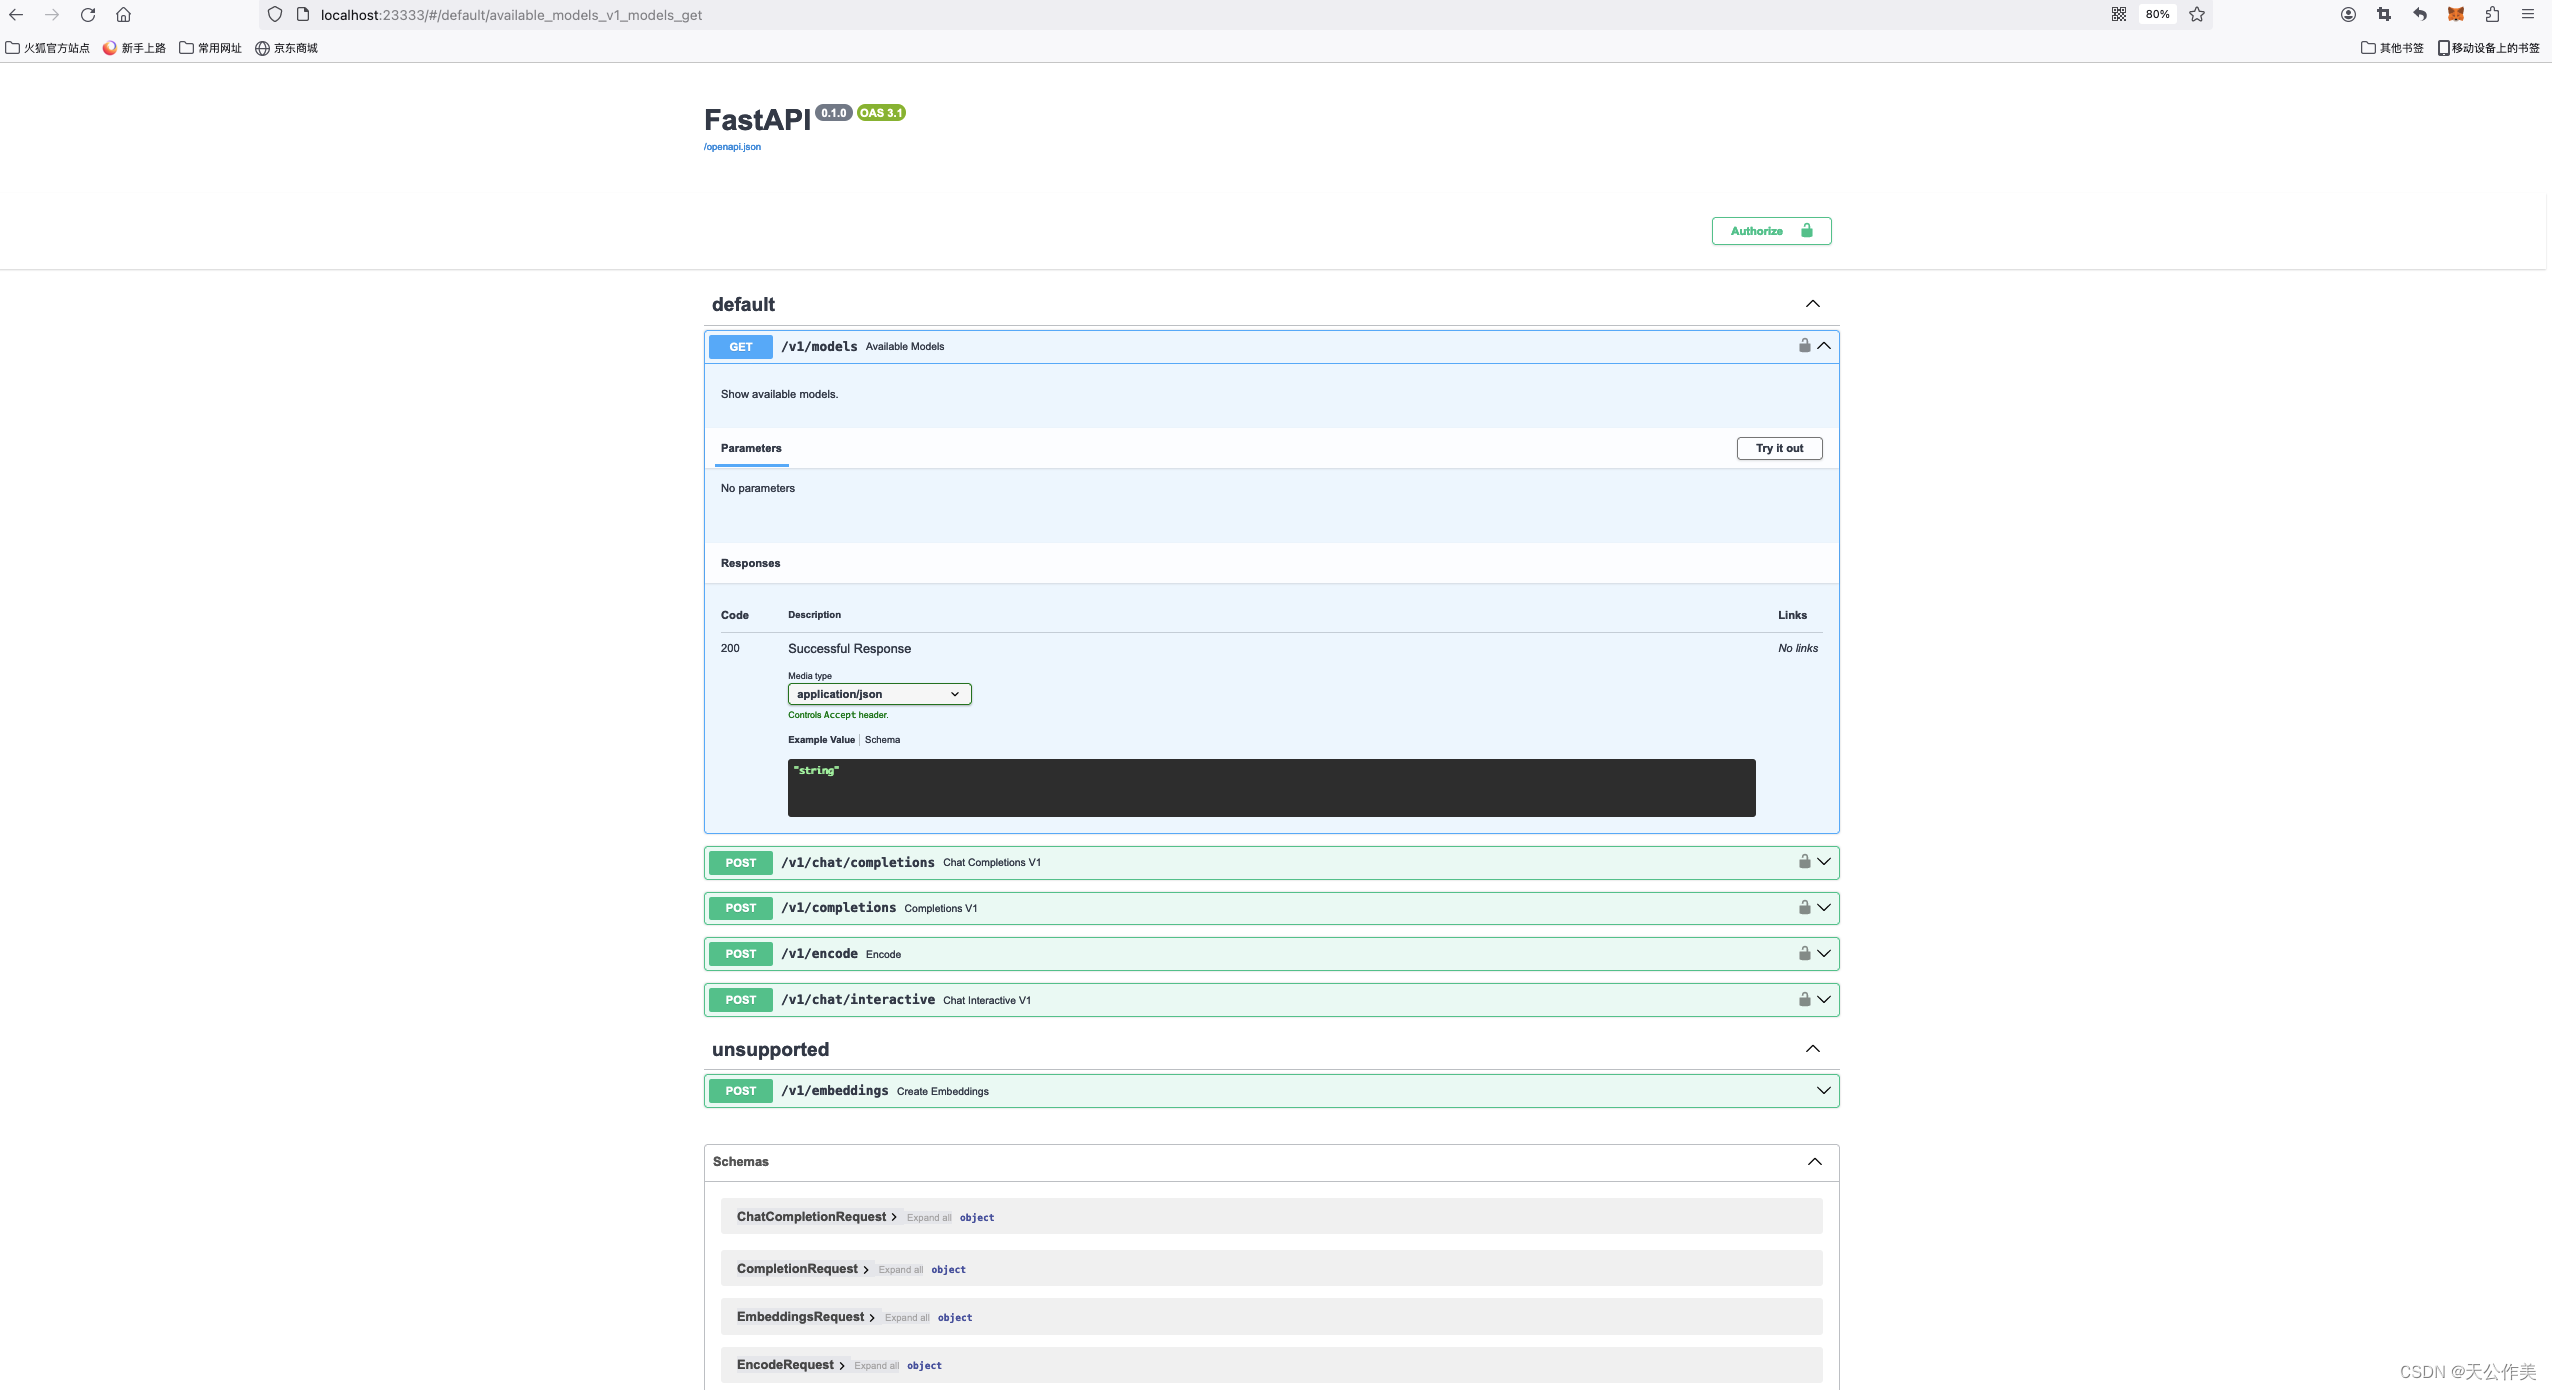Screen dimensions: 2552x1390
Task: Click the browser back arrow
Action: tap(16, 14)
